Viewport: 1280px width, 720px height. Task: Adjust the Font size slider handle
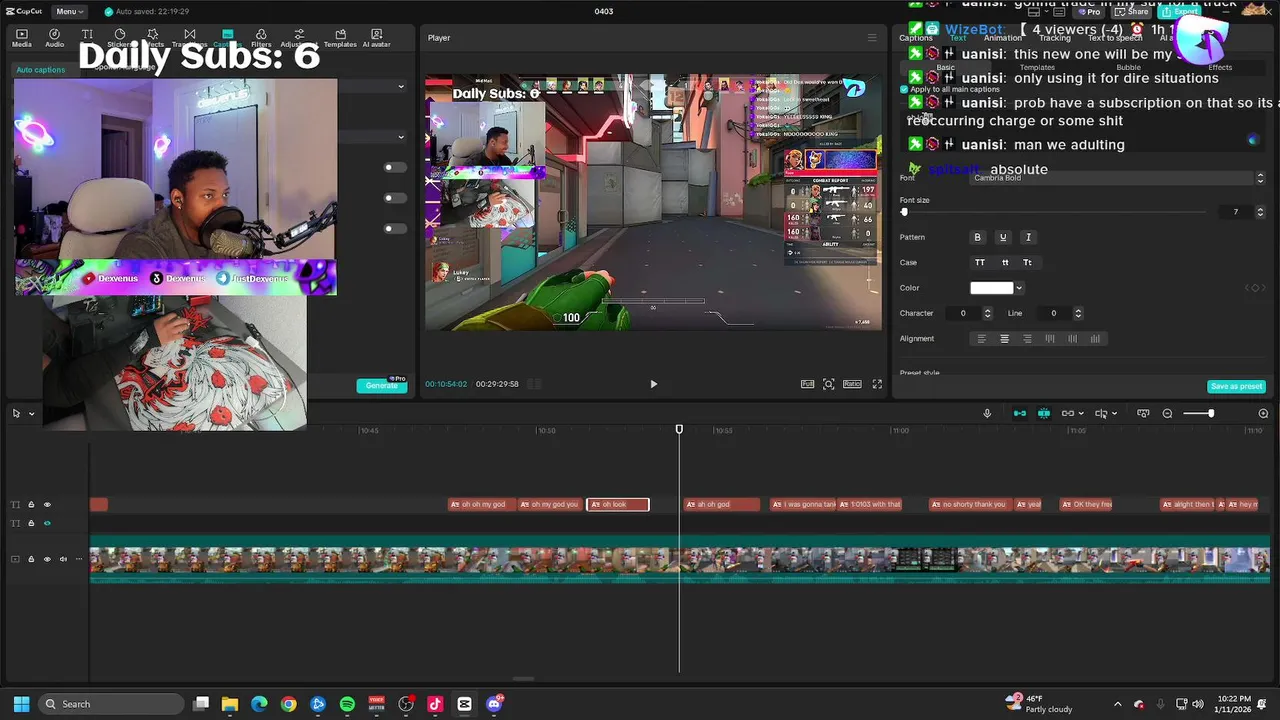tap(904, 212)
